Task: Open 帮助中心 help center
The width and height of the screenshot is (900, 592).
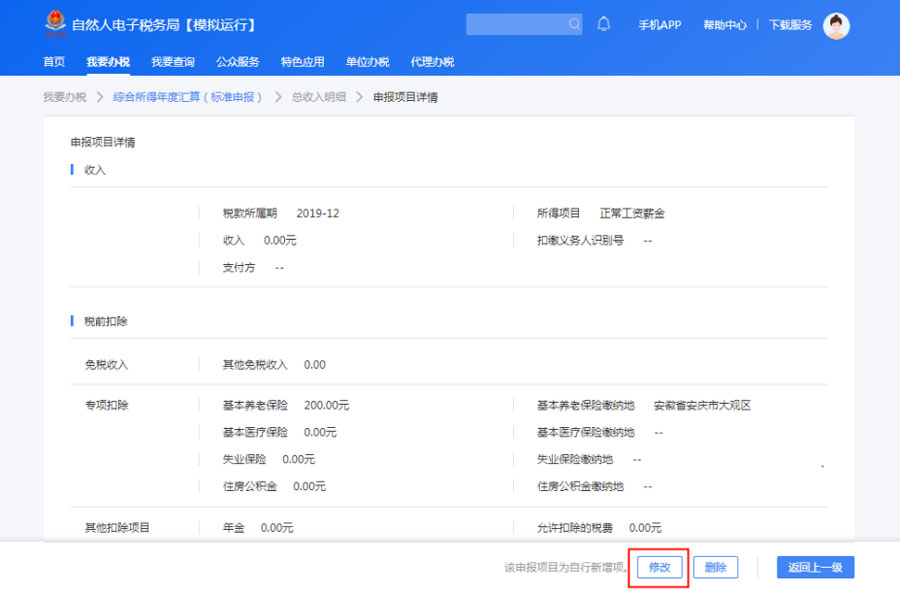Action: coord(724,25)
